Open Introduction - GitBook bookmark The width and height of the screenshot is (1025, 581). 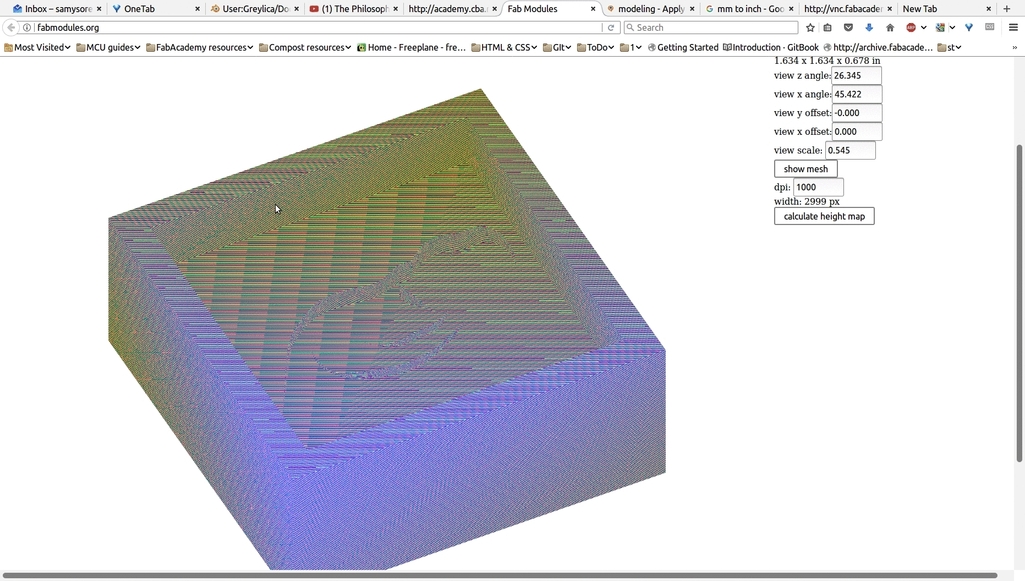pyautogui.click(x=771, y=47)
